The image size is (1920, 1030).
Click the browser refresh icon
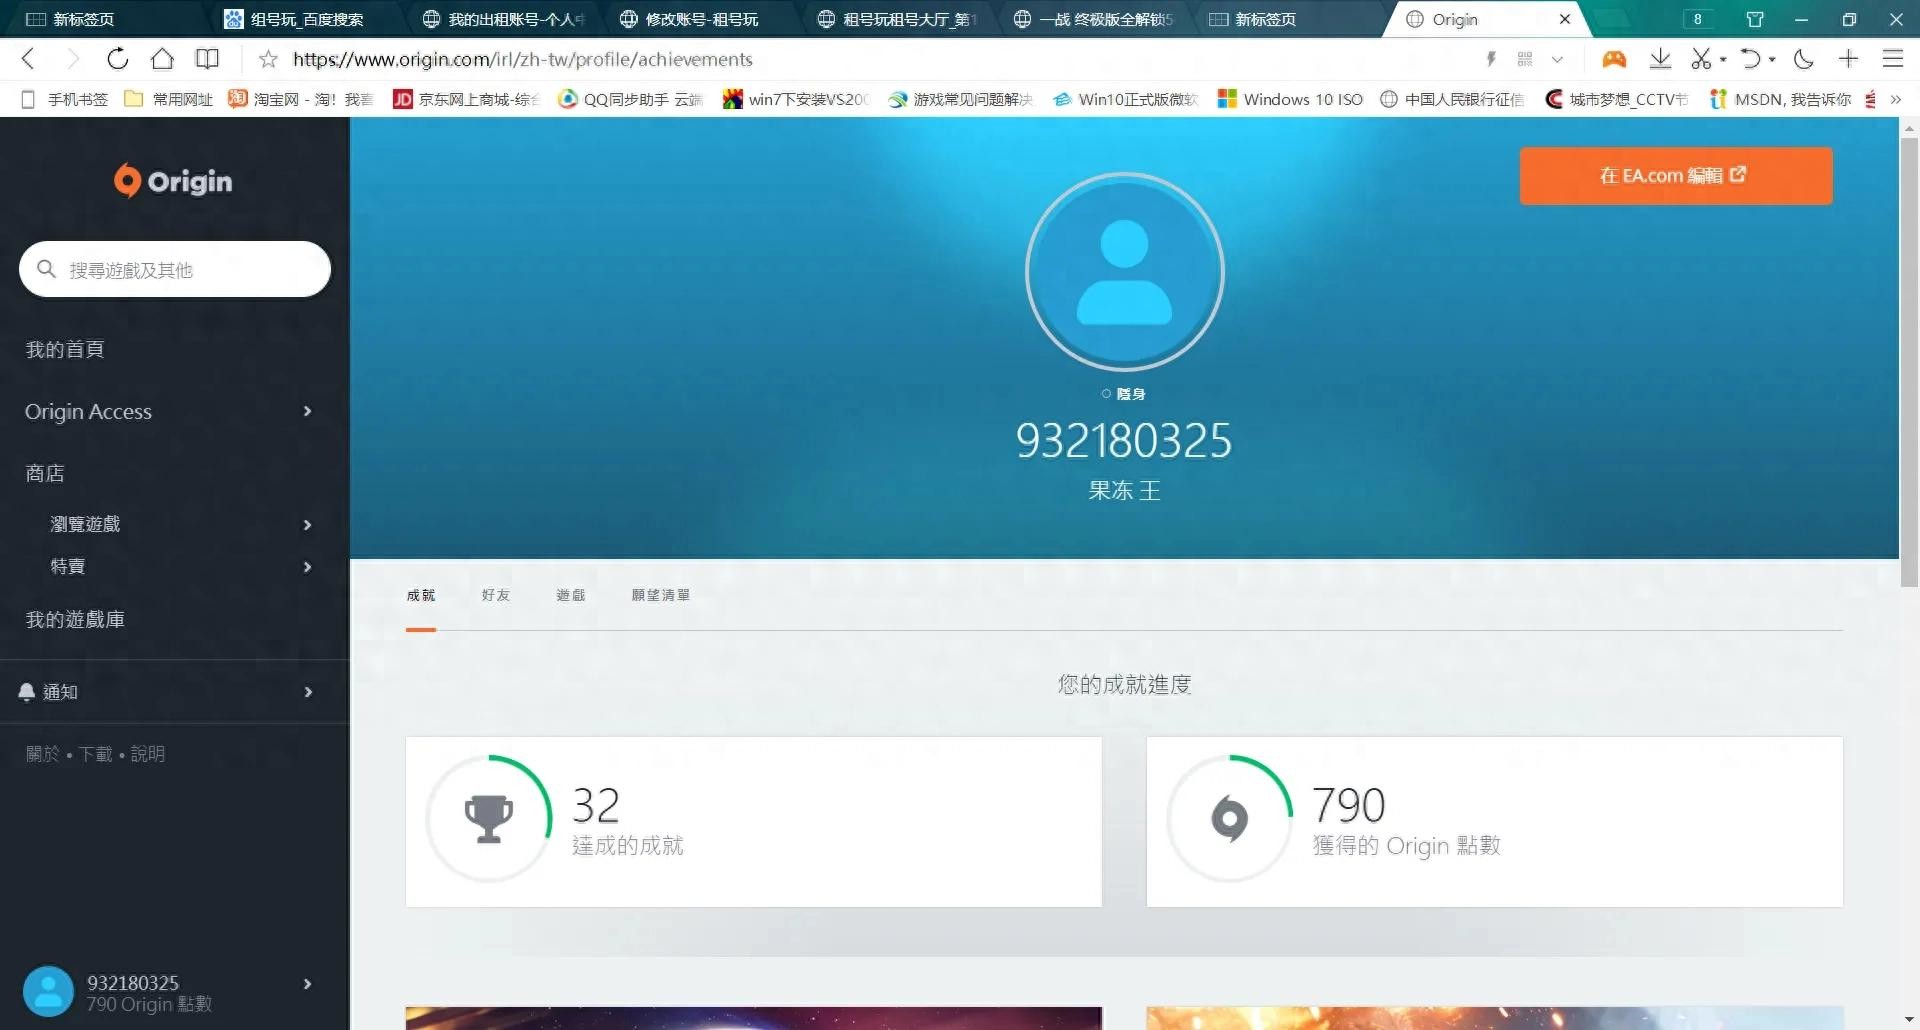(118, 59)
